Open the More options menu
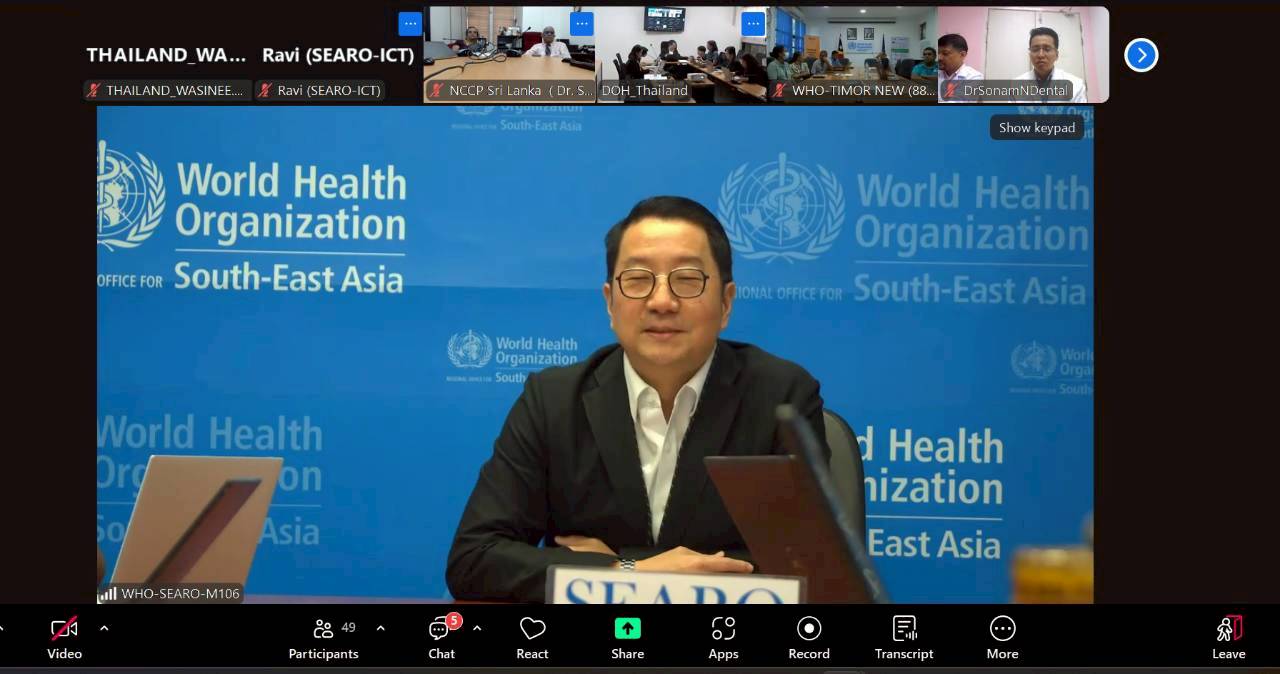1280x674 pixels. point(1002,638)
